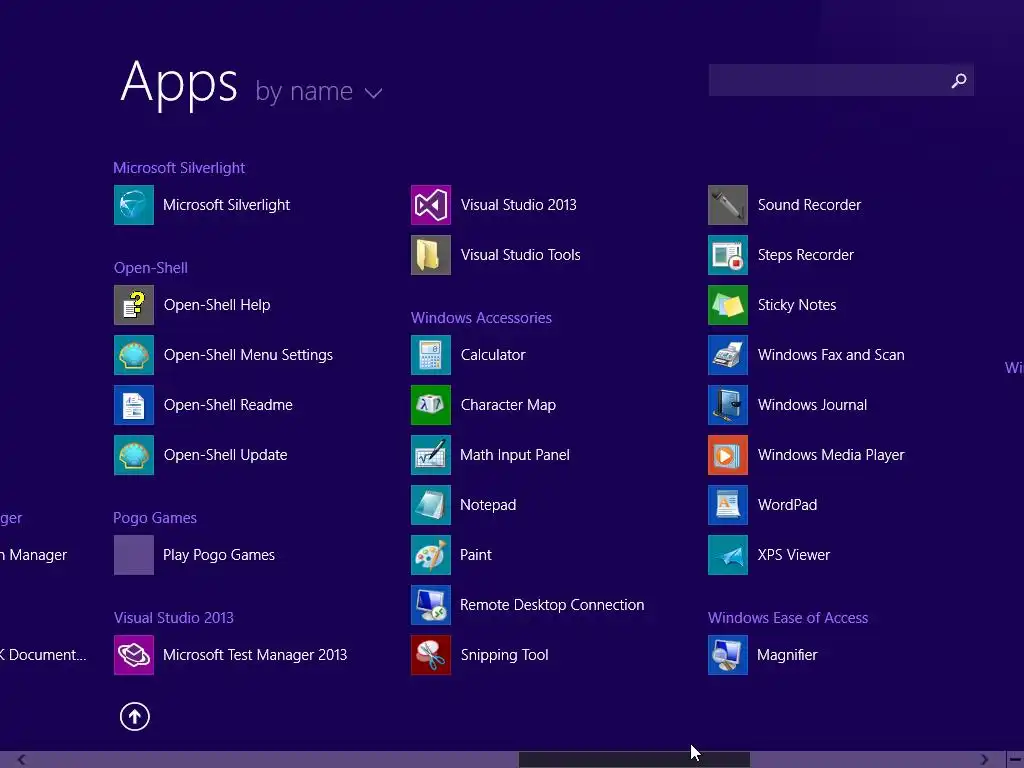1024x768 pixels.
Task: Open the Character Map icon
Action: click(431, 405)
